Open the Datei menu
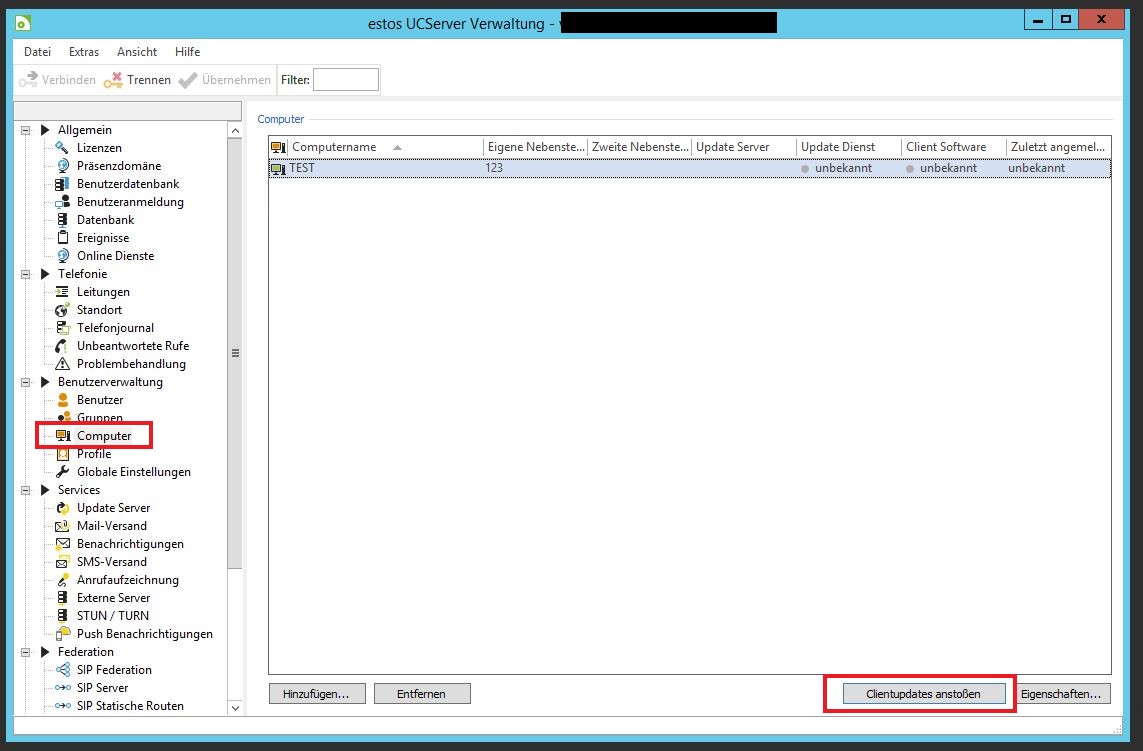 tap(37, 52)
